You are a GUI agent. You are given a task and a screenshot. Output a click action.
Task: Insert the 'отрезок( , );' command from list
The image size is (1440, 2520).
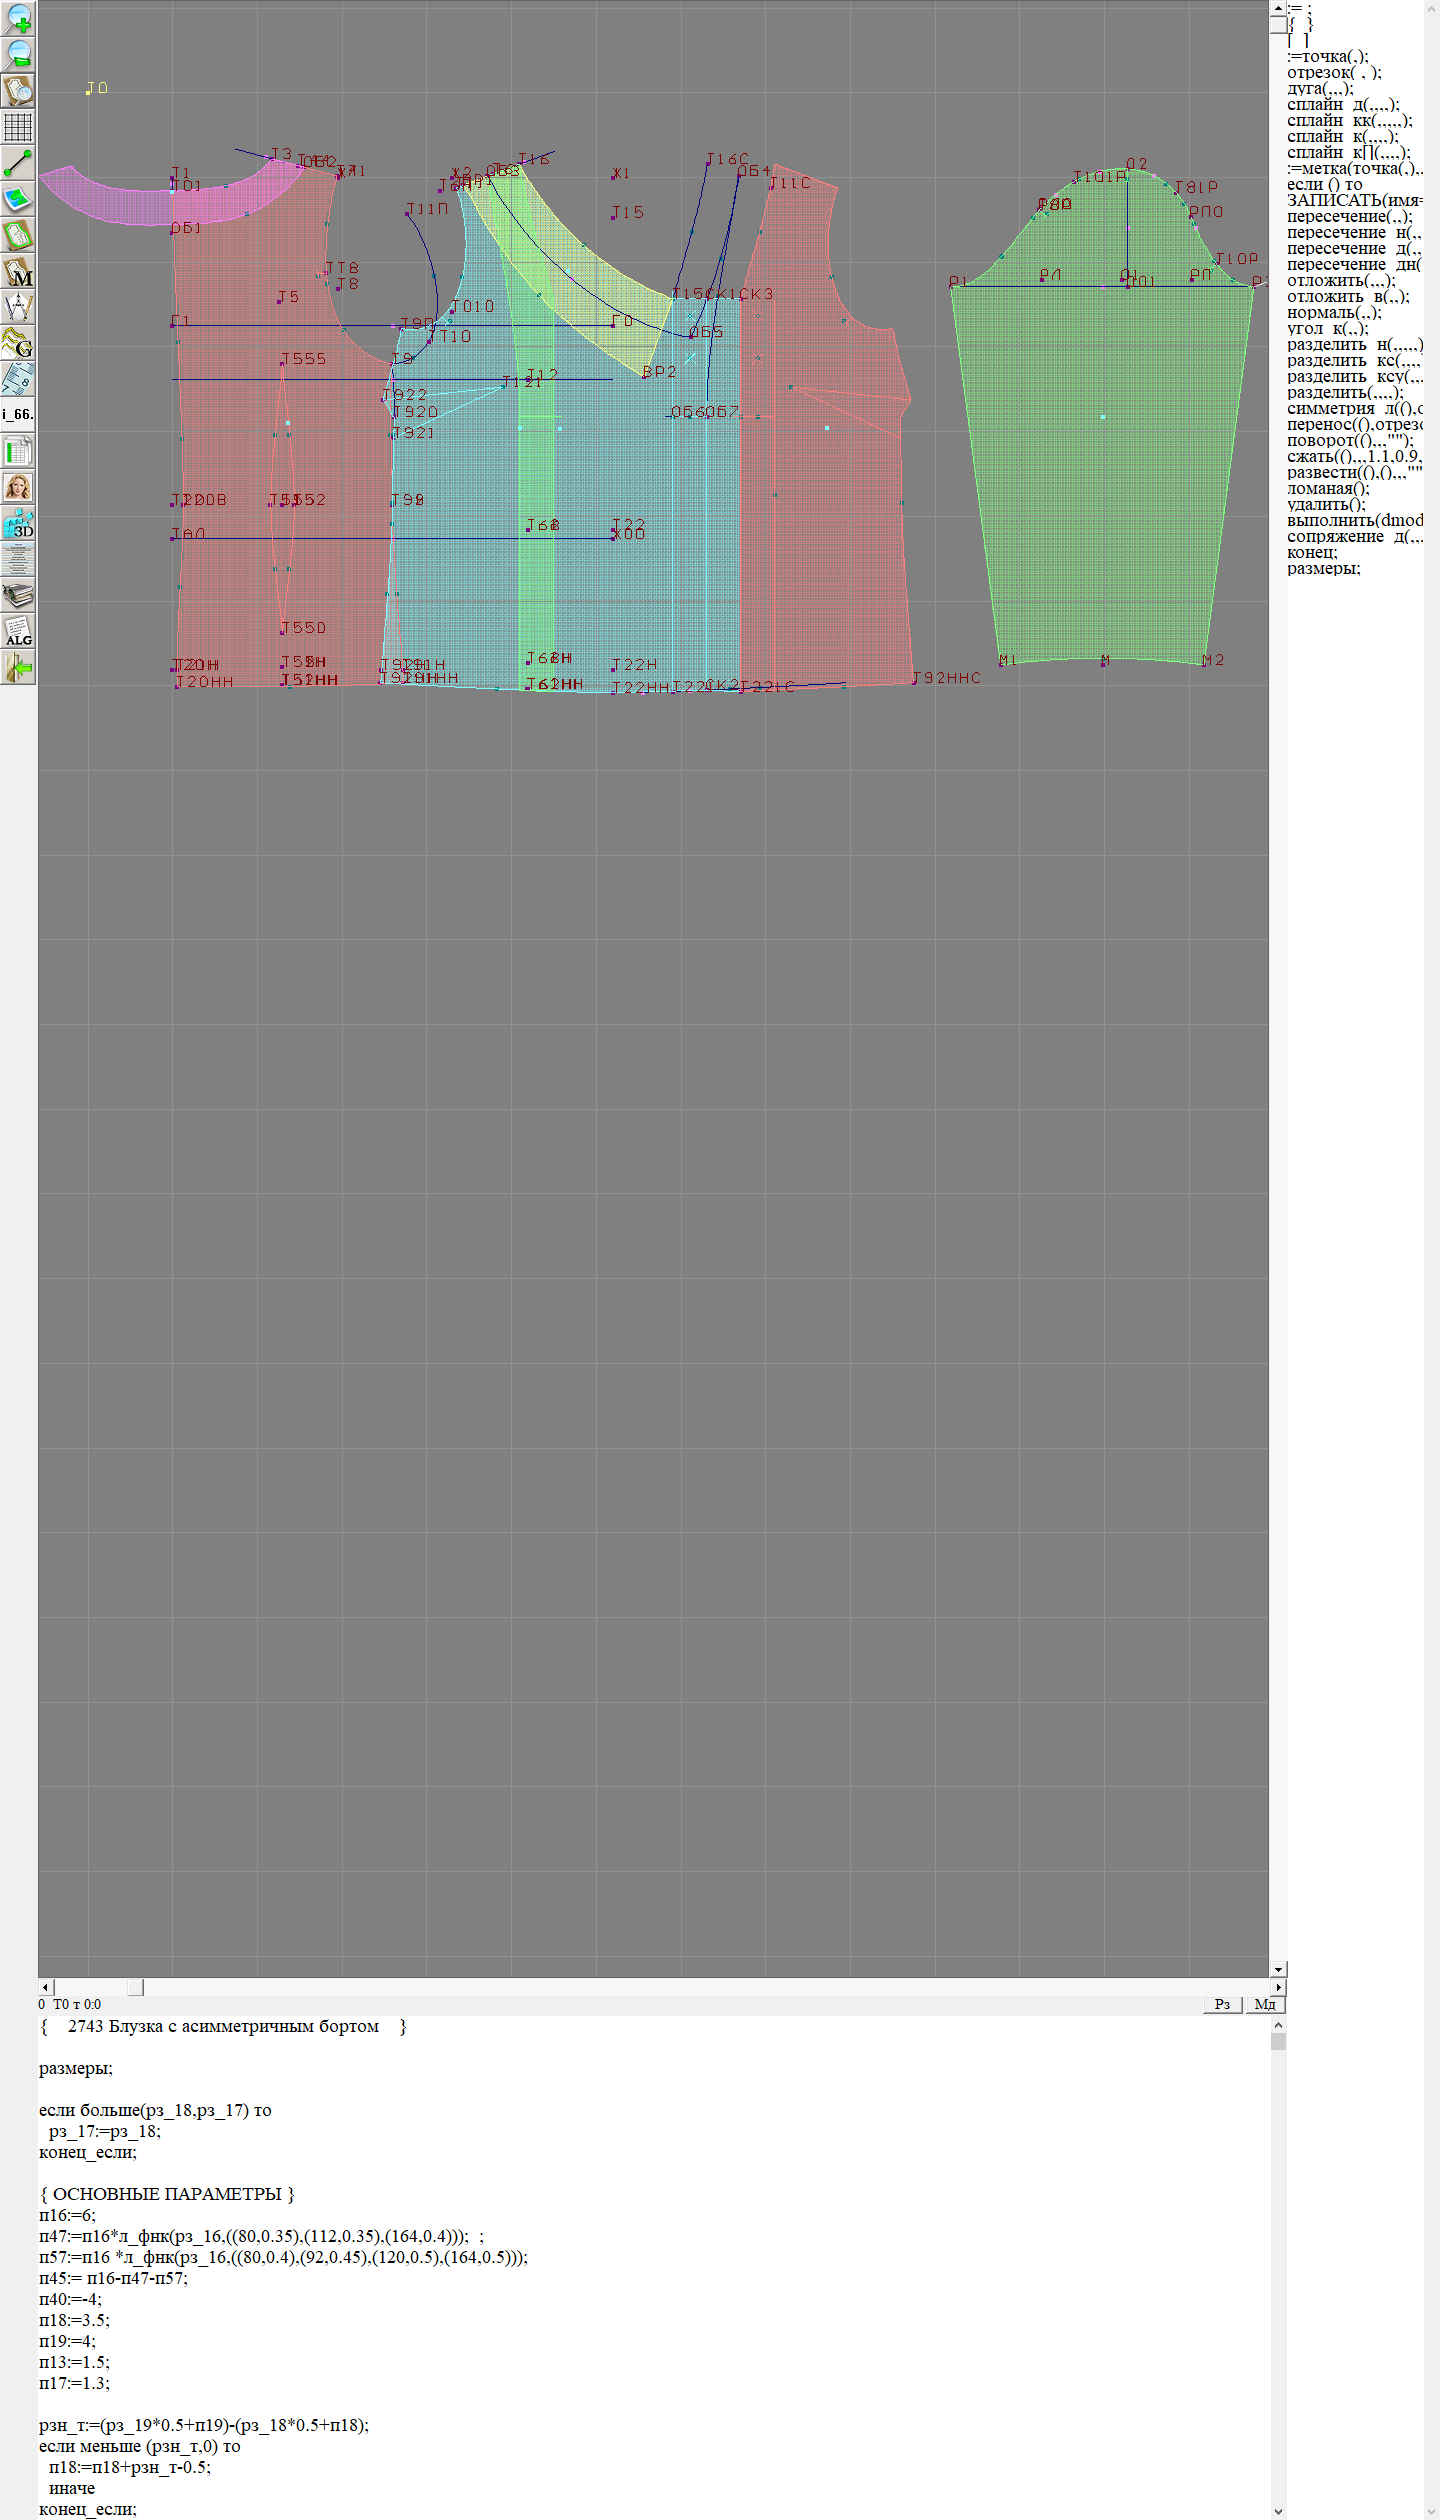(1334, 73)
